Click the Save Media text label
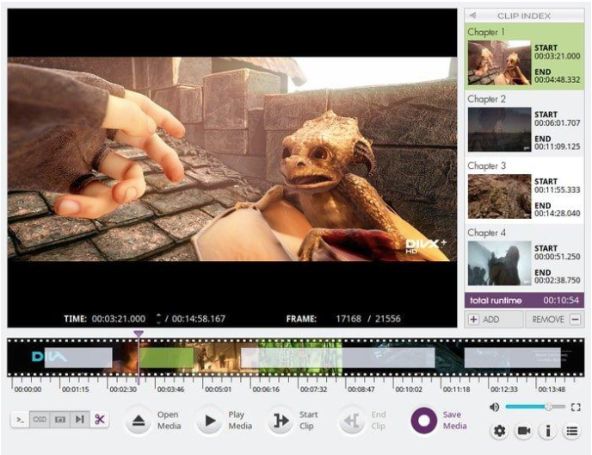592x455 pixels. pos(455,420)
